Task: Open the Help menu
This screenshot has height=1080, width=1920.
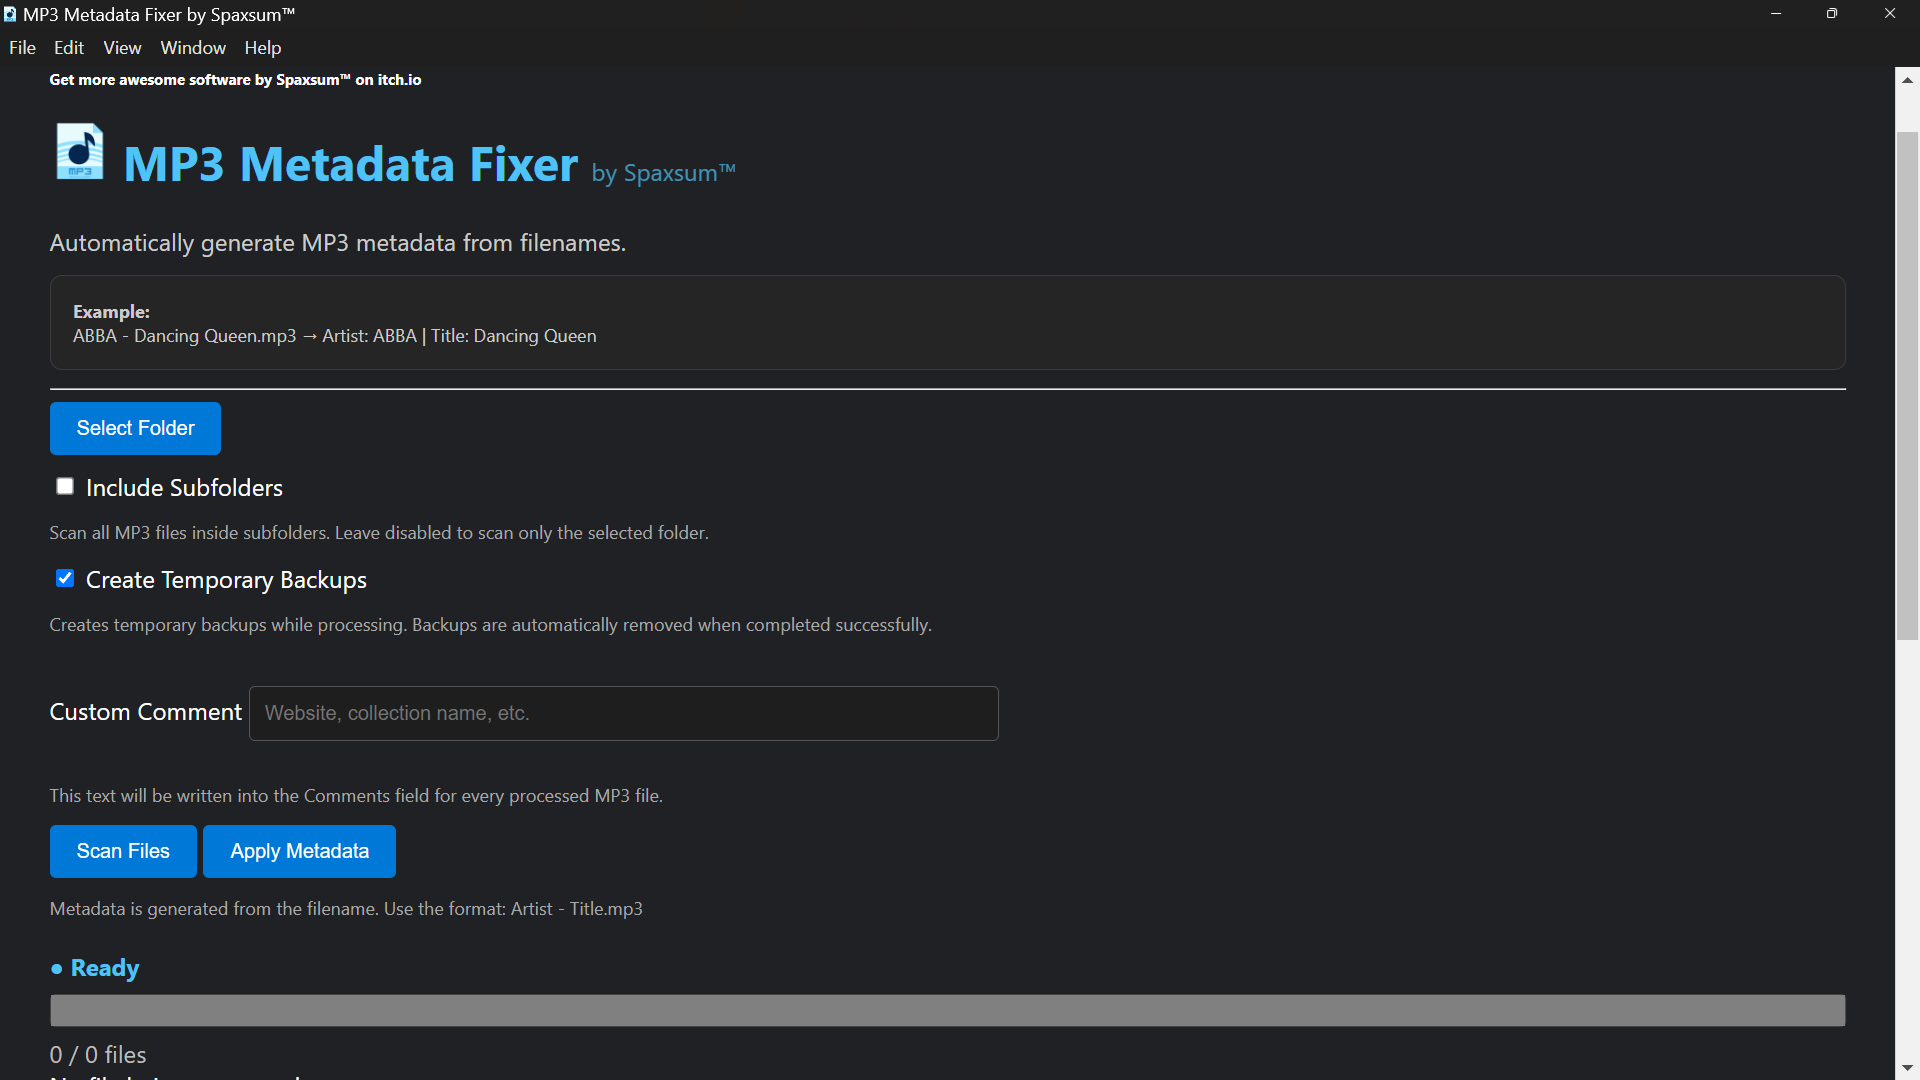Action: click(263, 48)
